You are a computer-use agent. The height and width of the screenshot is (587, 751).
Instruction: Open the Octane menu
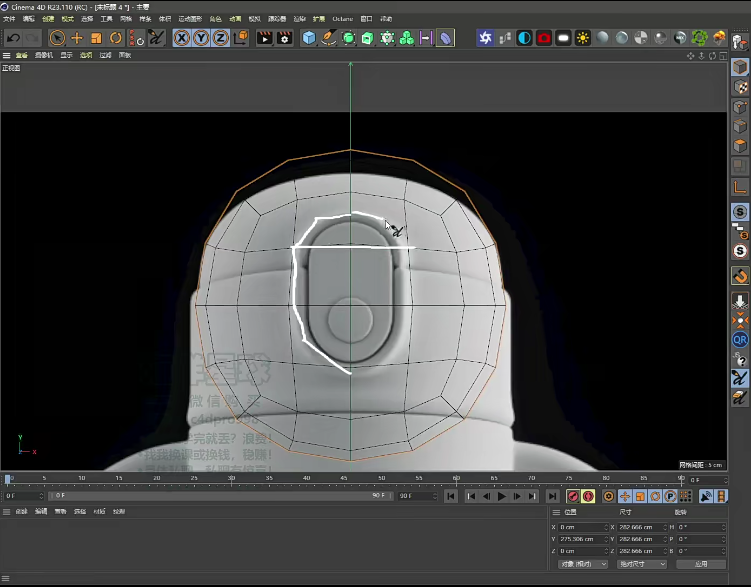click(x=342, y=18)
